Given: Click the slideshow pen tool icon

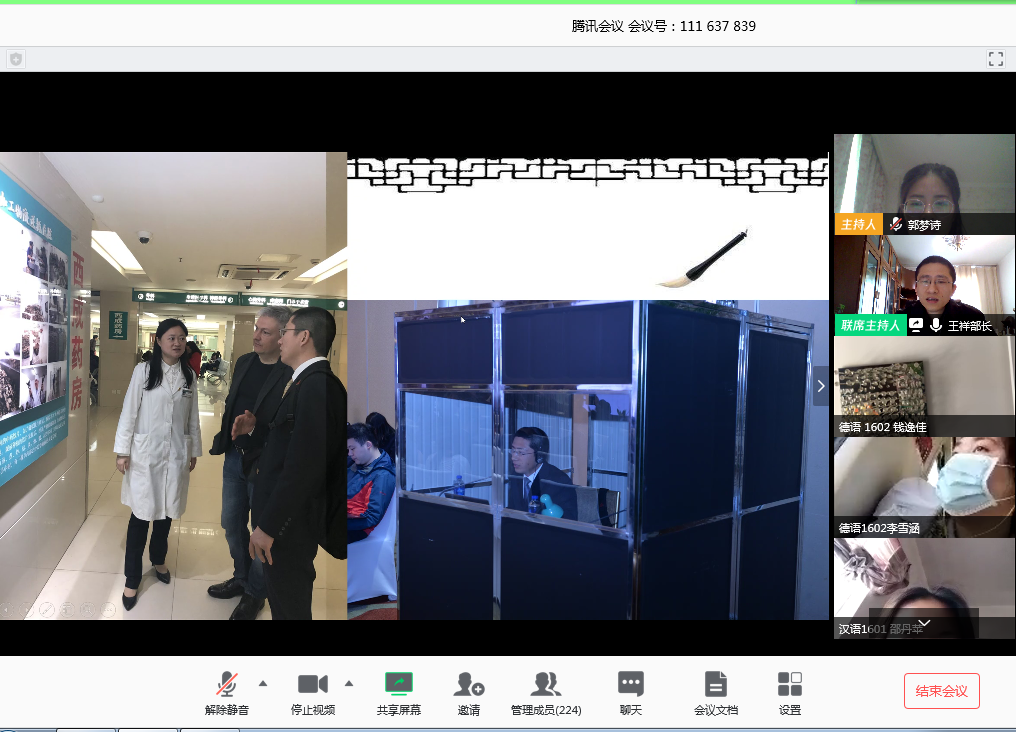Looking at the screenshot, I should pyautogui.click(x=46, y=608).
